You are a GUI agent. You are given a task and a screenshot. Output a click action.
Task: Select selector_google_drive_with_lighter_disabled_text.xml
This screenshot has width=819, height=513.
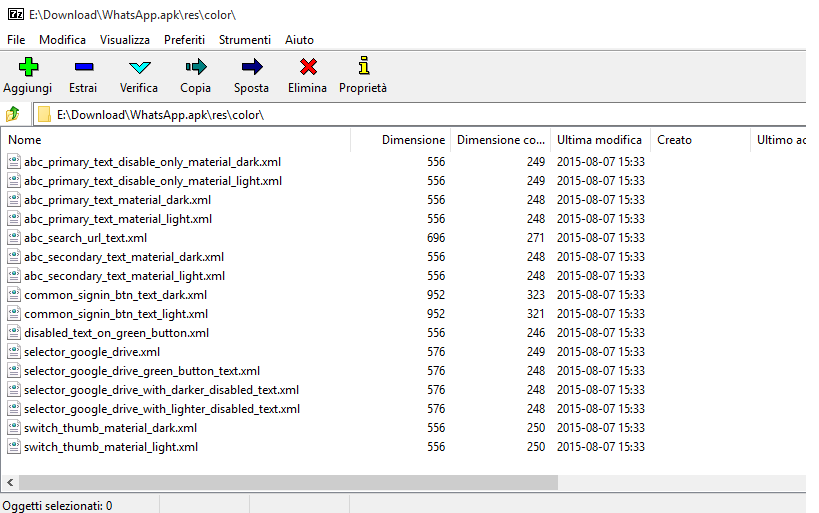(x=162, y=409)
